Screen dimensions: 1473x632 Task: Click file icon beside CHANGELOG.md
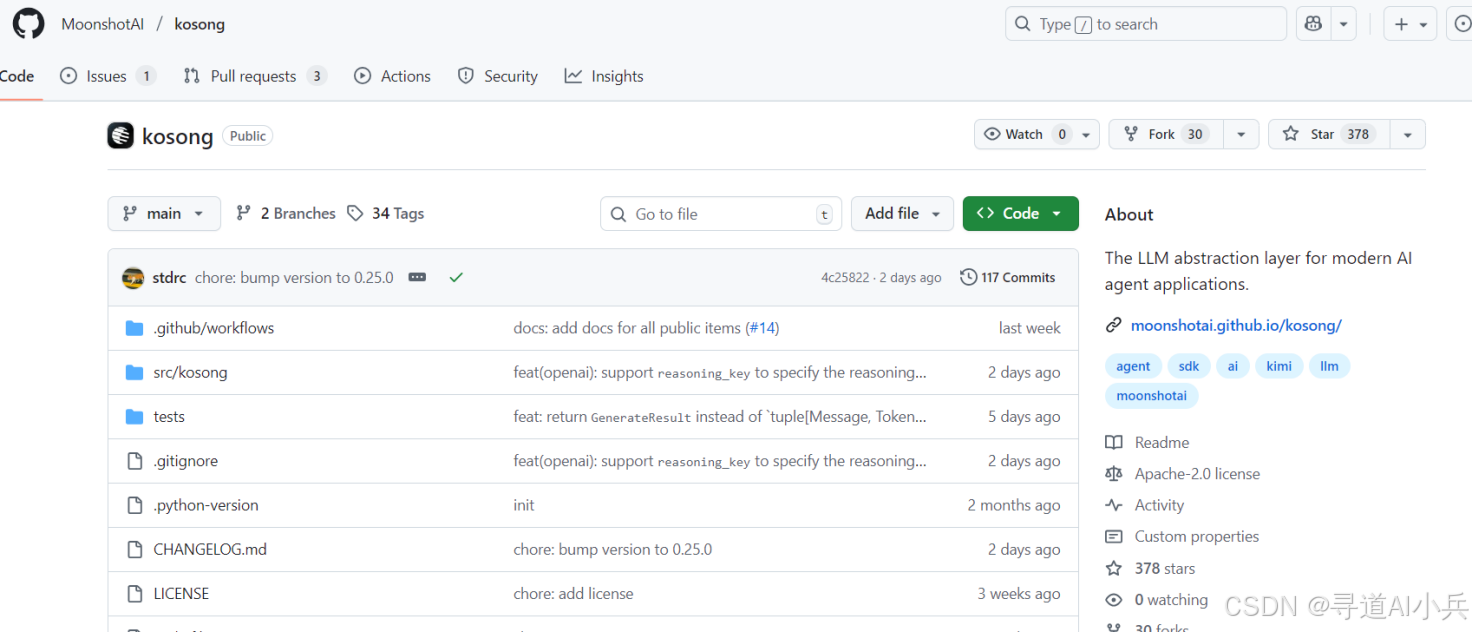coord(135,549)
